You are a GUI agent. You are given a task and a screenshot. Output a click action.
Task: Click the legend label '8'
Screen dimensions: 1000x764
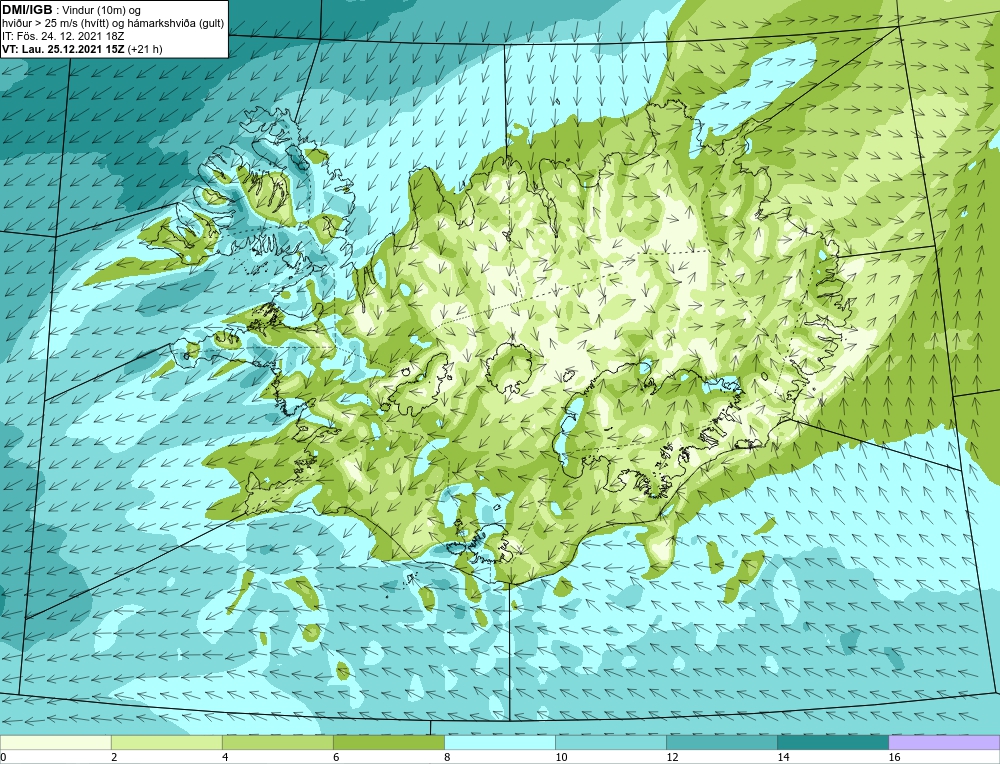pyautogui.click(x=446, y=757)
